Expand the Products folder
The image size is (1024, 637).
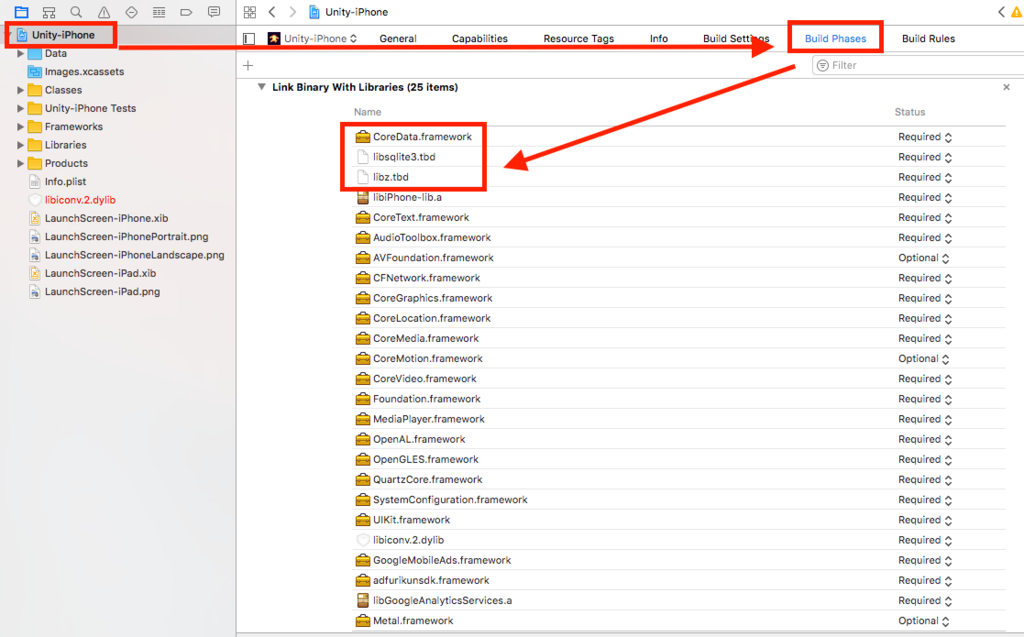coord(20,163)
